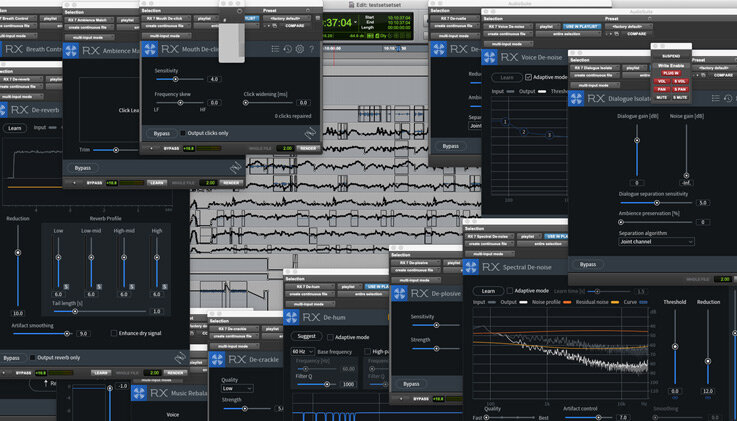Toggle Adaptive mode in Voice De-noise
Screen dimensions: 737x421
528,77
